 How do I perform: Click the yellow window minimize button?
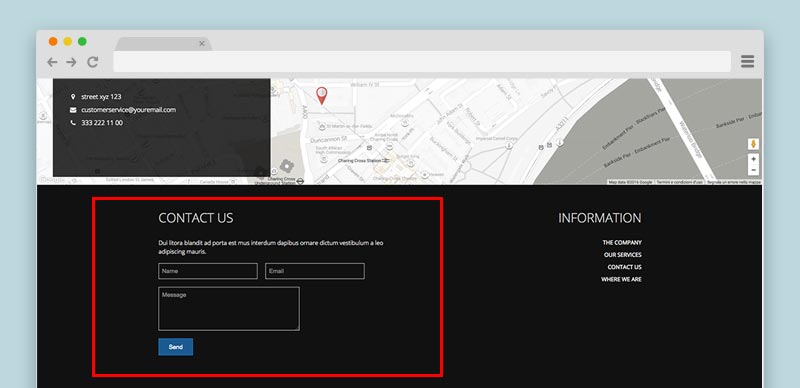click(67, 41)
